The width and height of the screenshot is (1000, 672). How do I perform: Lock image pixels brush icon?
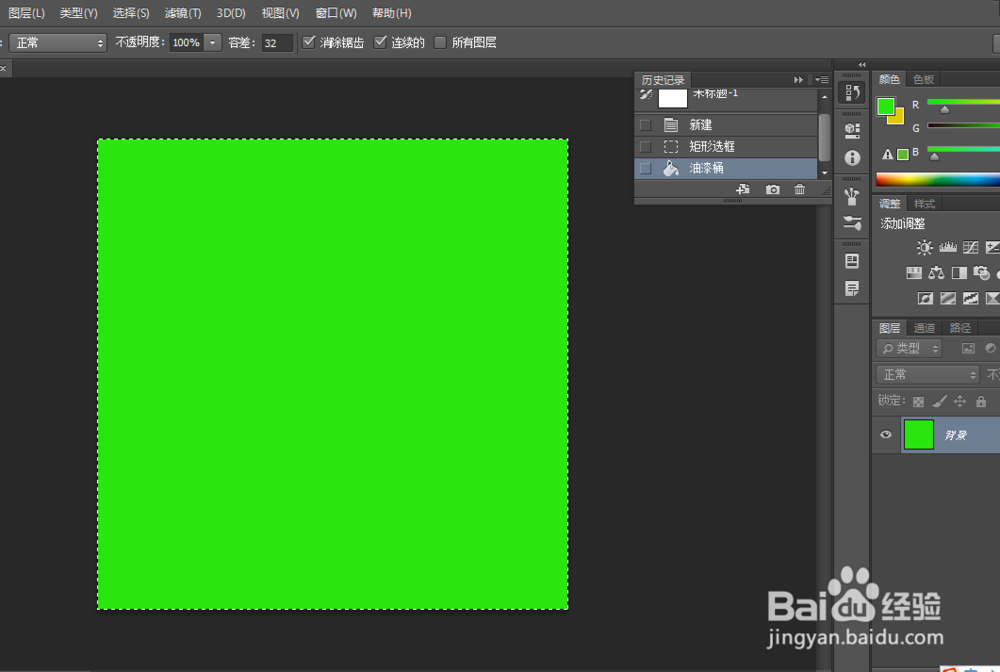[939, 401]
